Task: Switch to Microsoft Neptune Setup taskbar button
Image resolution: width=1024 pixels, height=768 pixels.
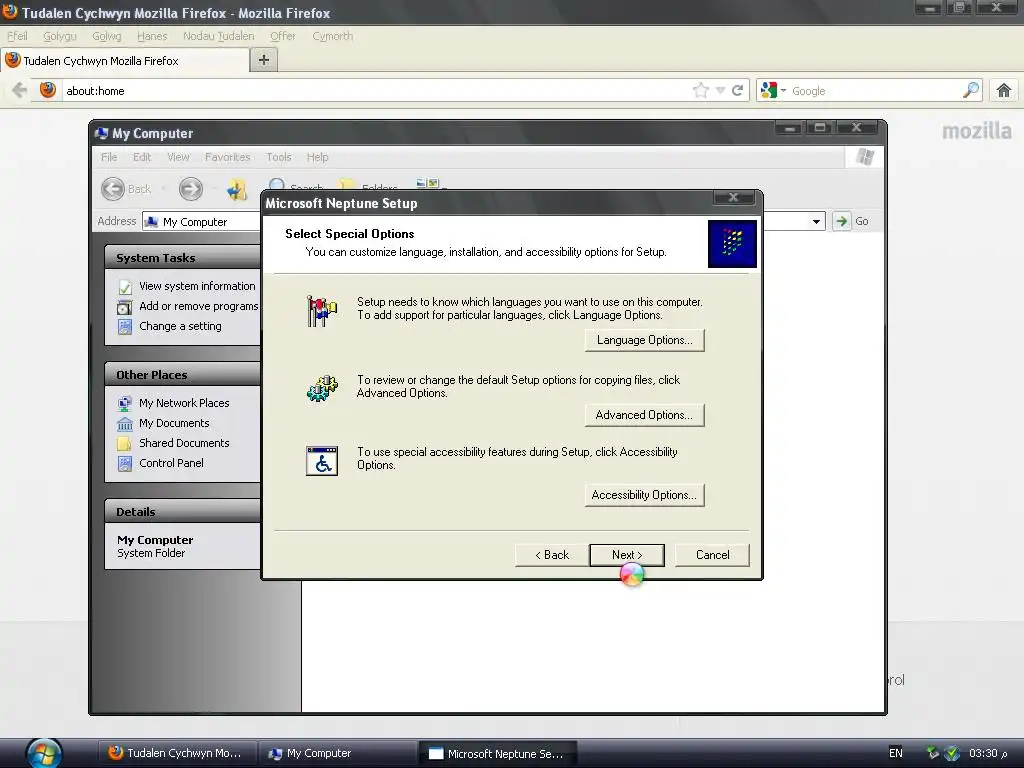Action: click(497, 753)
